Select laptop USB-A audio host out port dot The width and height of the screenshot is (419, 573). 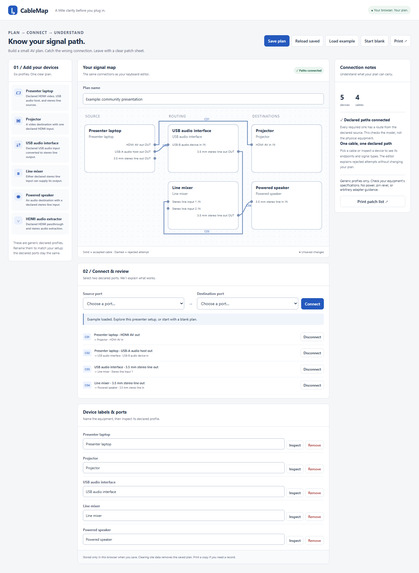pyautogui.click(x=155, y=151)
